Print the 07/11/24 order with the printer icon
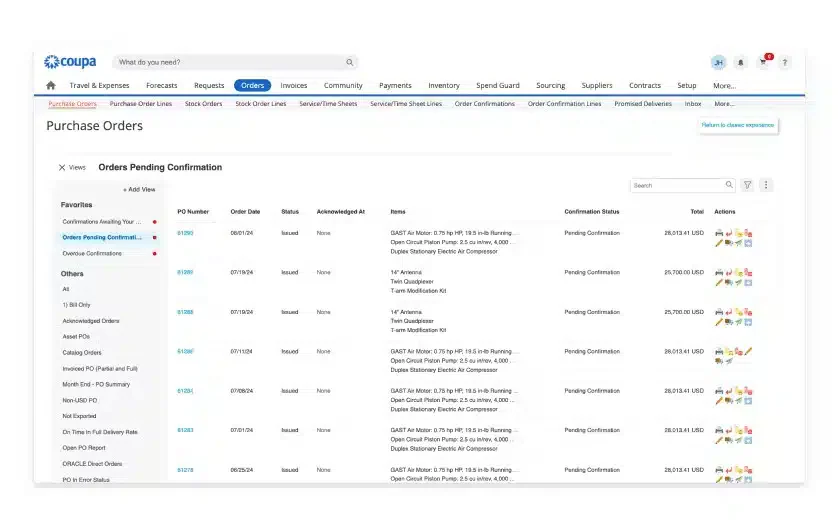 point(719,352)
